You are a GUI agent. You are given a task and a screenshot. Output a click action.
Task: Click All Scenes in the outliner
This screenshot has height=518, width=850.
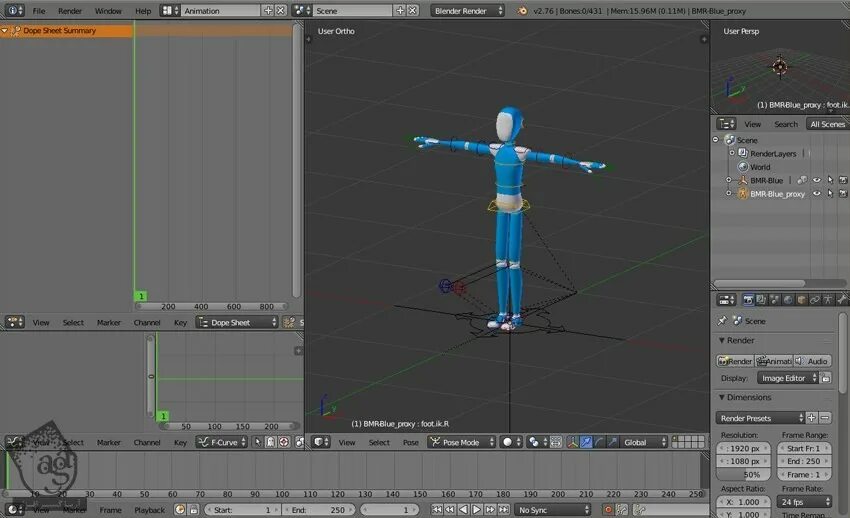tap(827, 124)
